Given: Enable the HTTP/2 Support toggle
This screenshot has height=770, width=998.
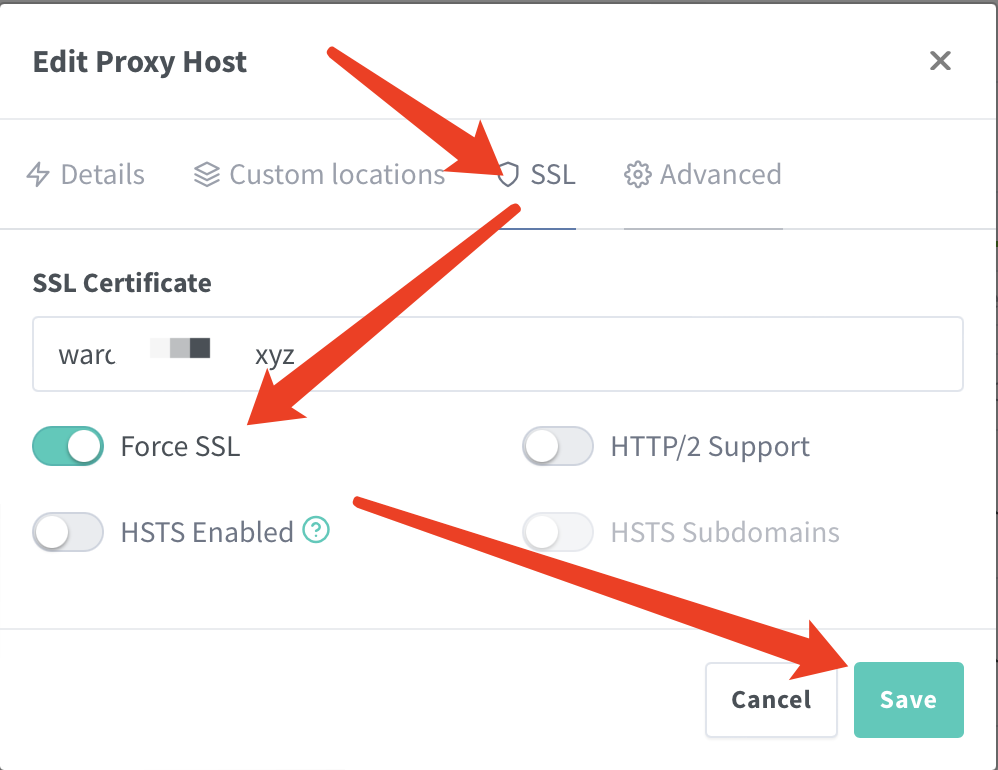Looking at the screenshot, I should (558, 446).
